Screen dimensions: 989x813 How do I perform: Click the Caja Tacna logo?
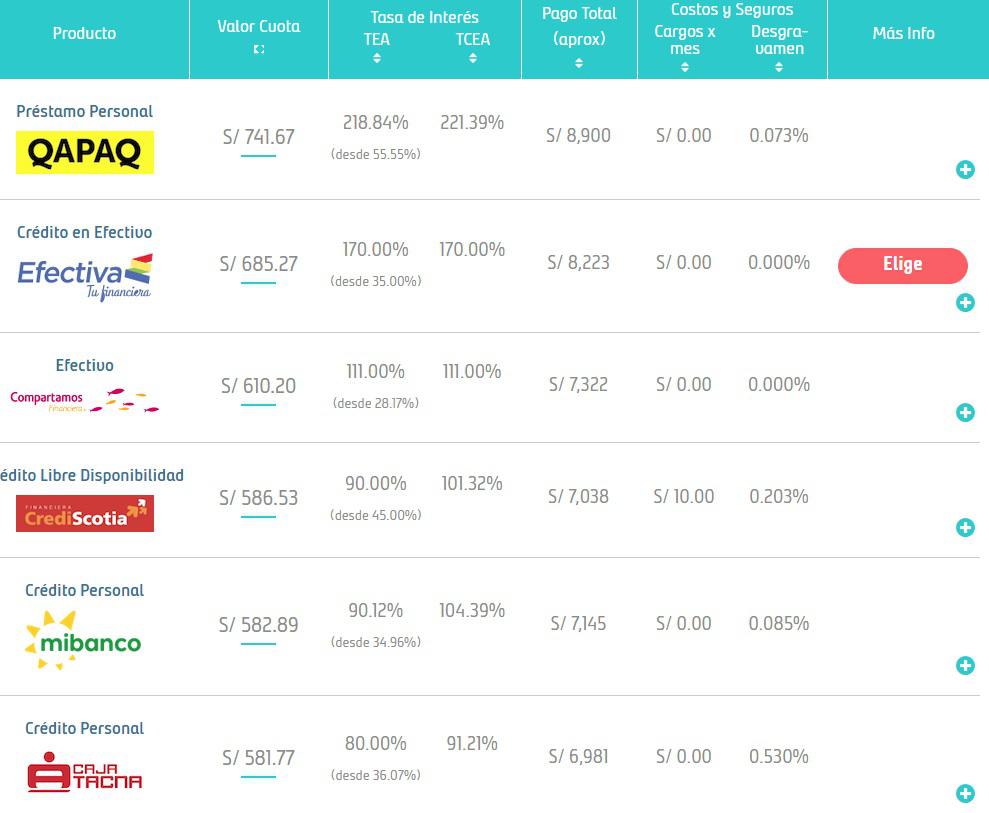click(x=85, y=774)
